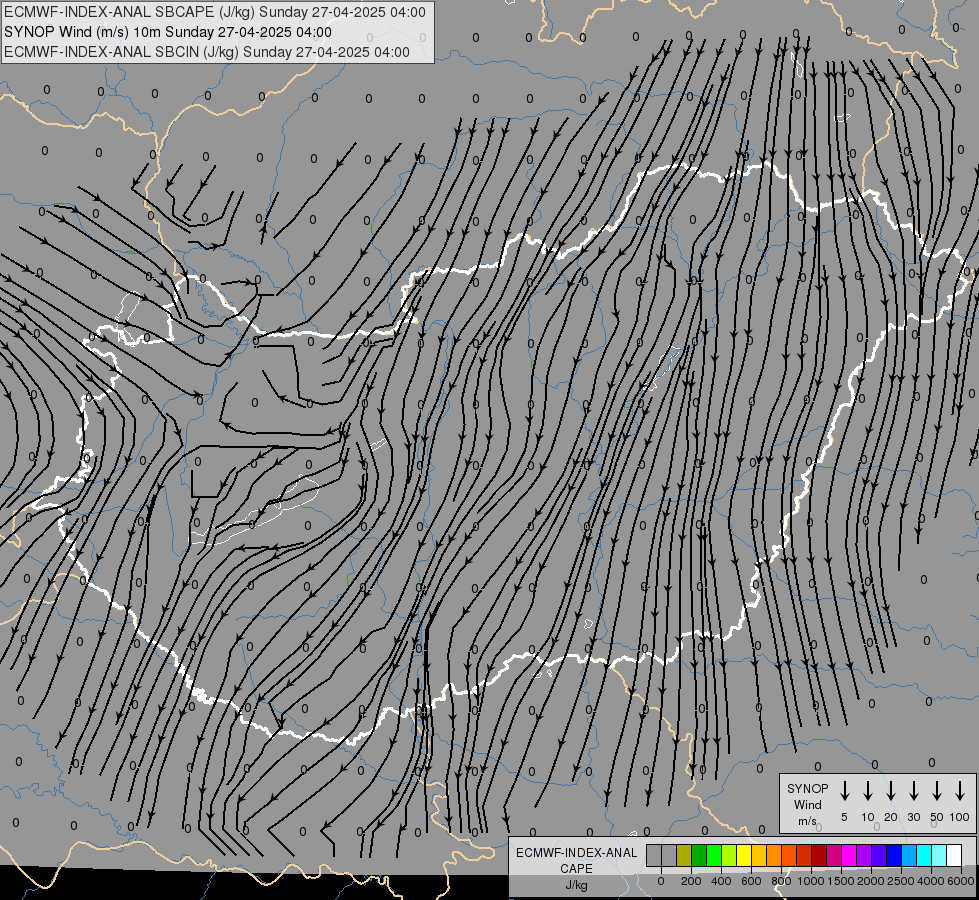Click the wind arrow above the 50 label

[x=937, y=790]
